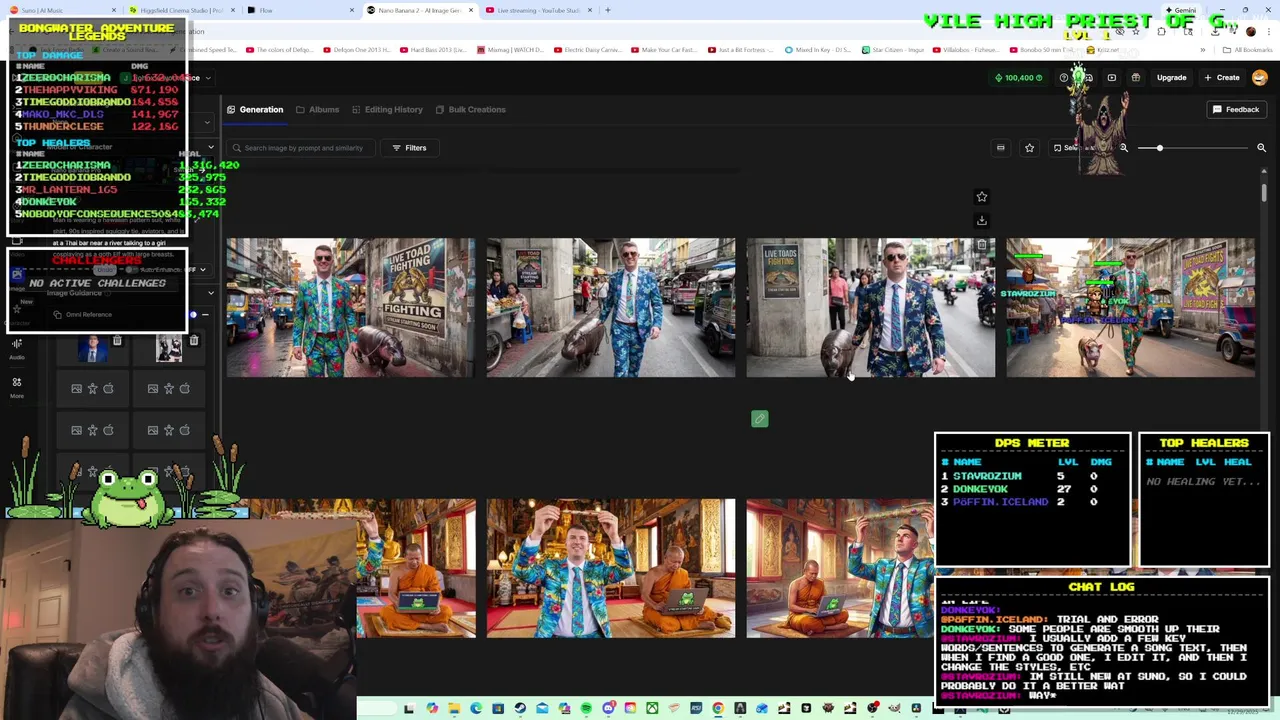This screenshot has width=1280, height=720.
Task: Open the user profile avatar in the app header
Action: [x=1260, y=77]
